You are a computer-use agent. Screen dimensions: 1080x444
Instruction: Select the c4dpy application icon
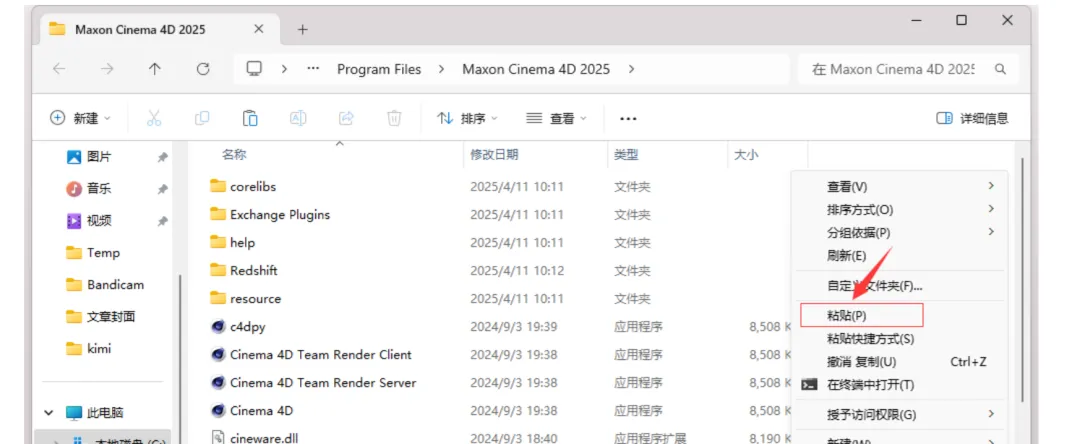(x=218, y=326)
